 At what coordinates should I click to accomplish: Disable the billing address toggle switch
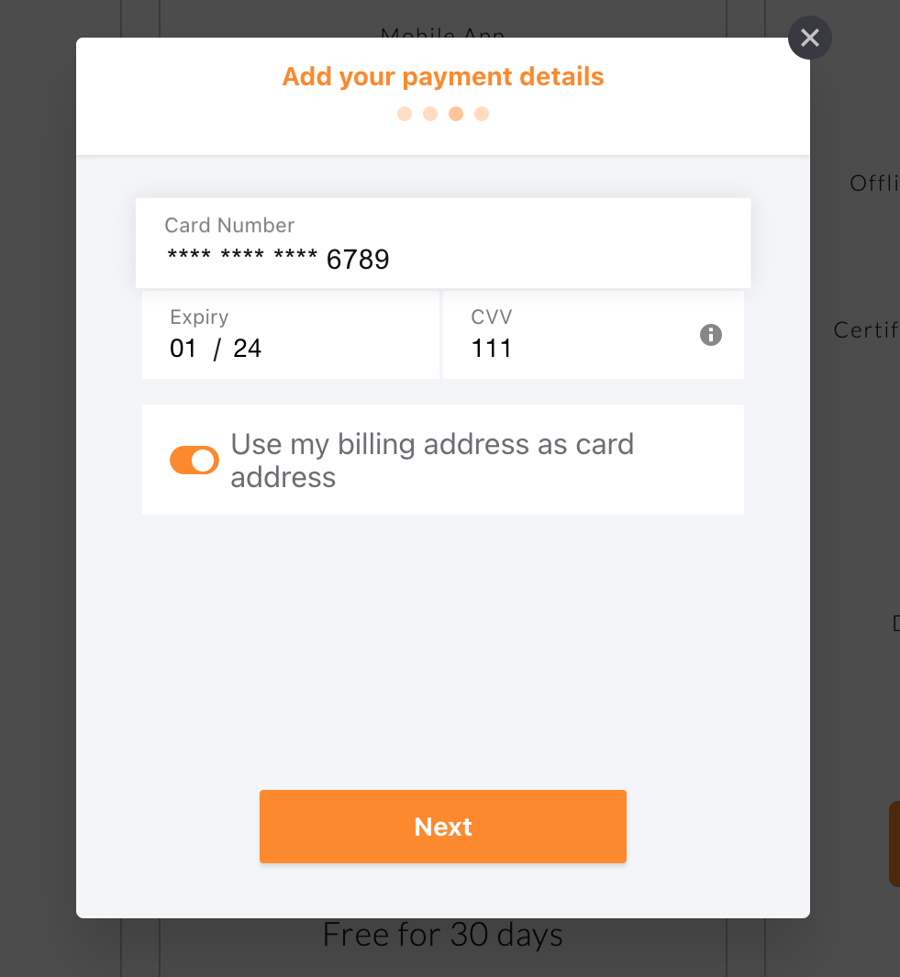click(194, 460)
